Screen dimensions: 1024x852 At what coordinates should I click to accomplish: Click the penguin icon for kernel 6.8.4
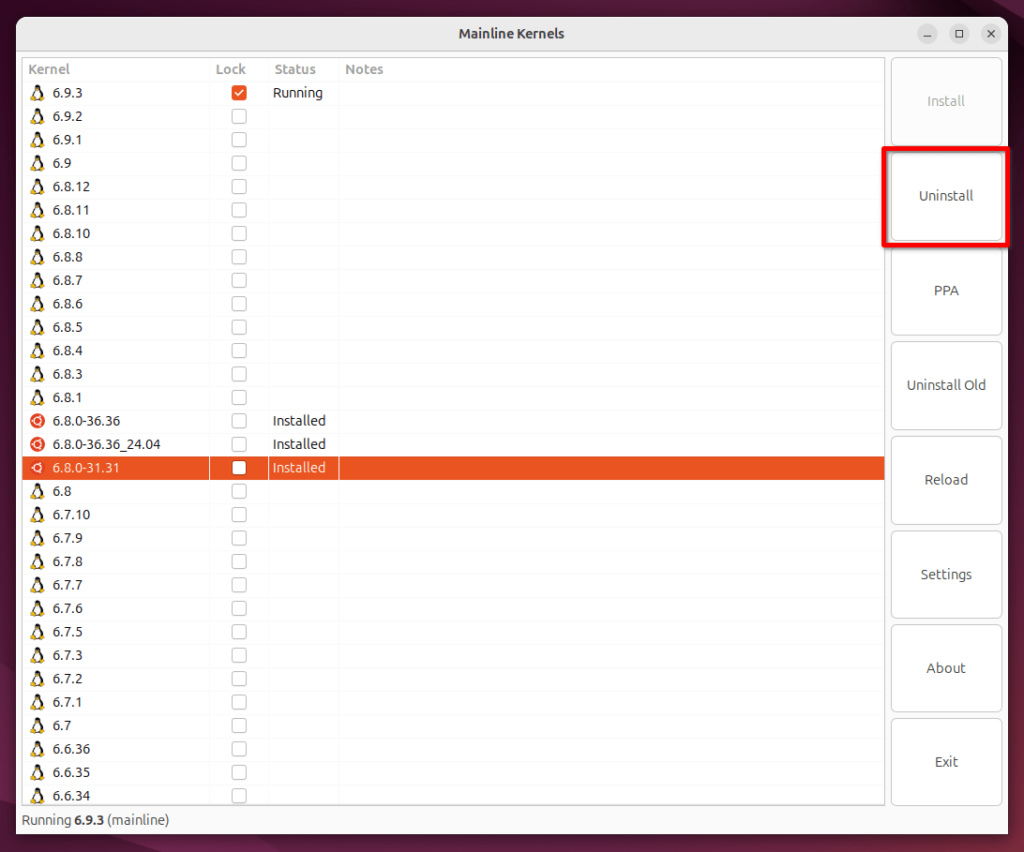37,351
